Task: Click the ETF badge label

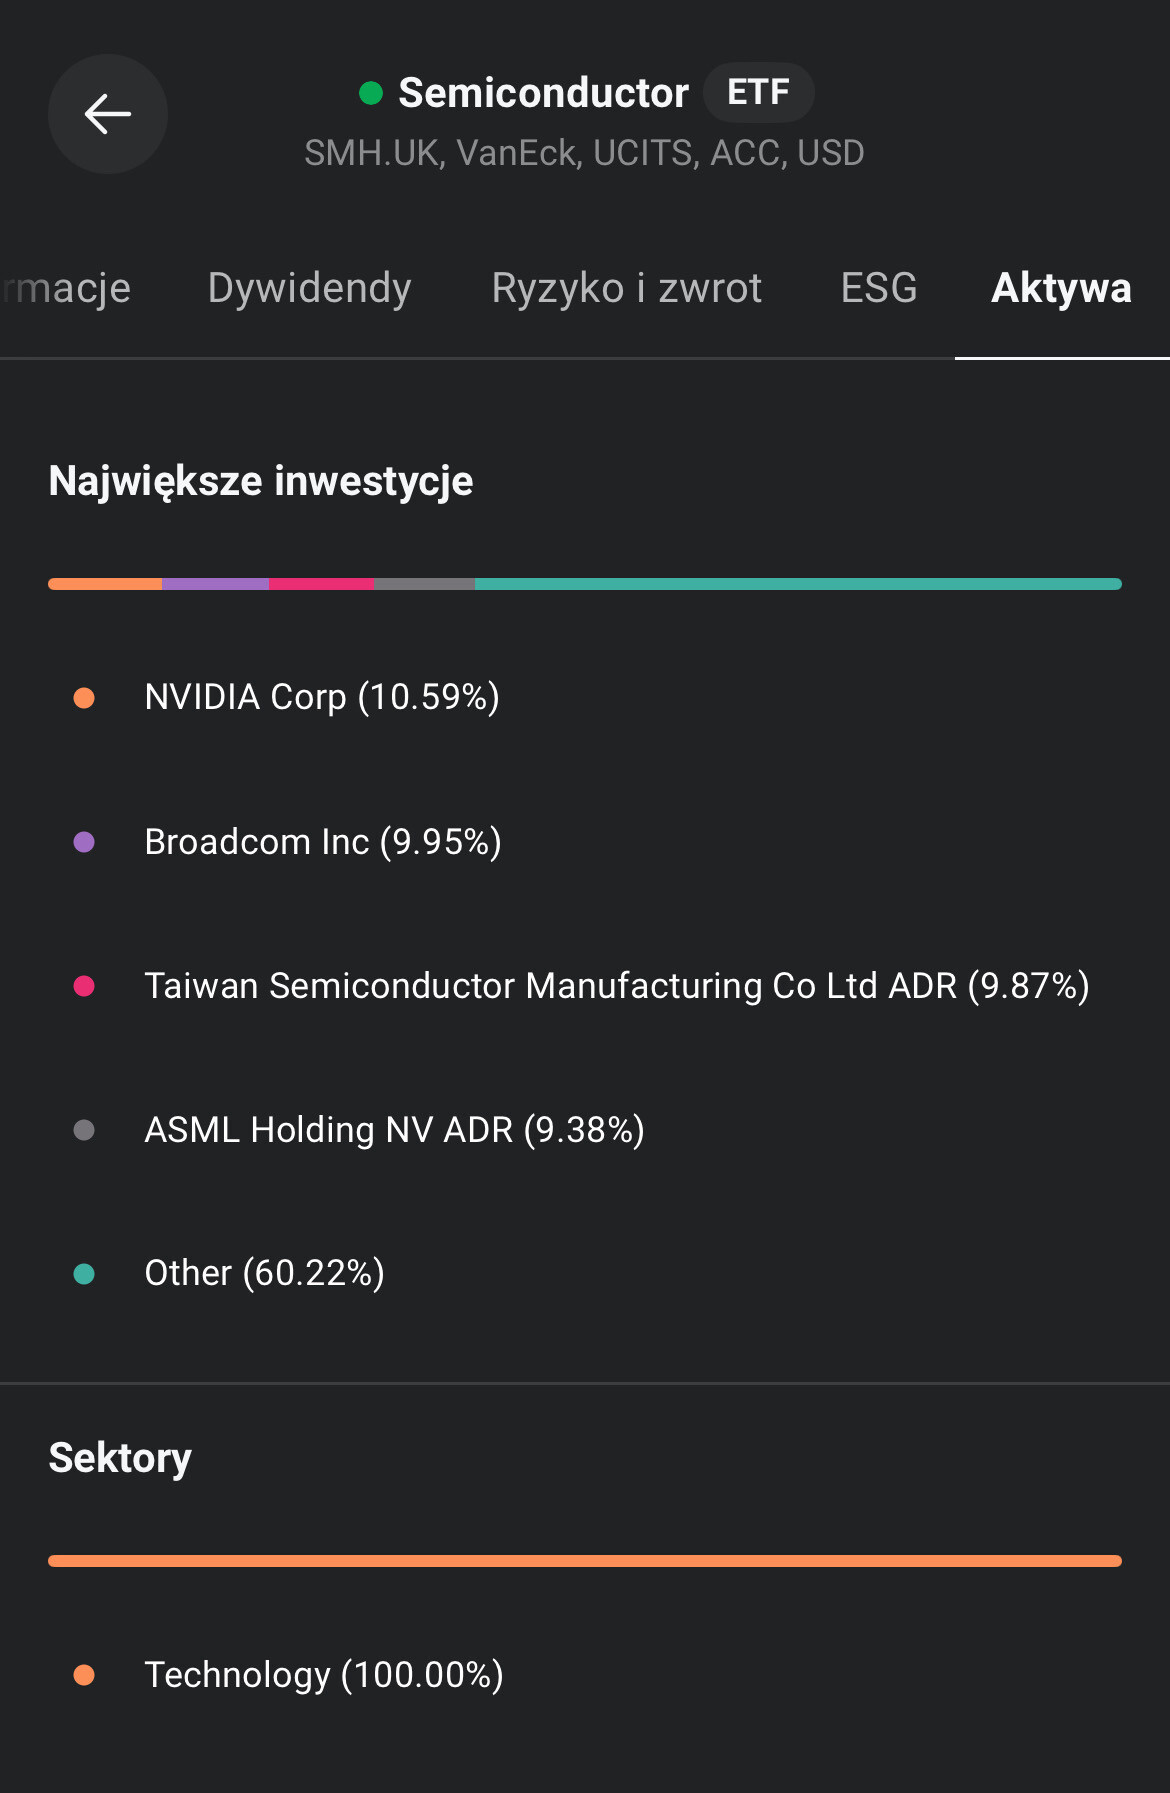Action: click(758, 93)
